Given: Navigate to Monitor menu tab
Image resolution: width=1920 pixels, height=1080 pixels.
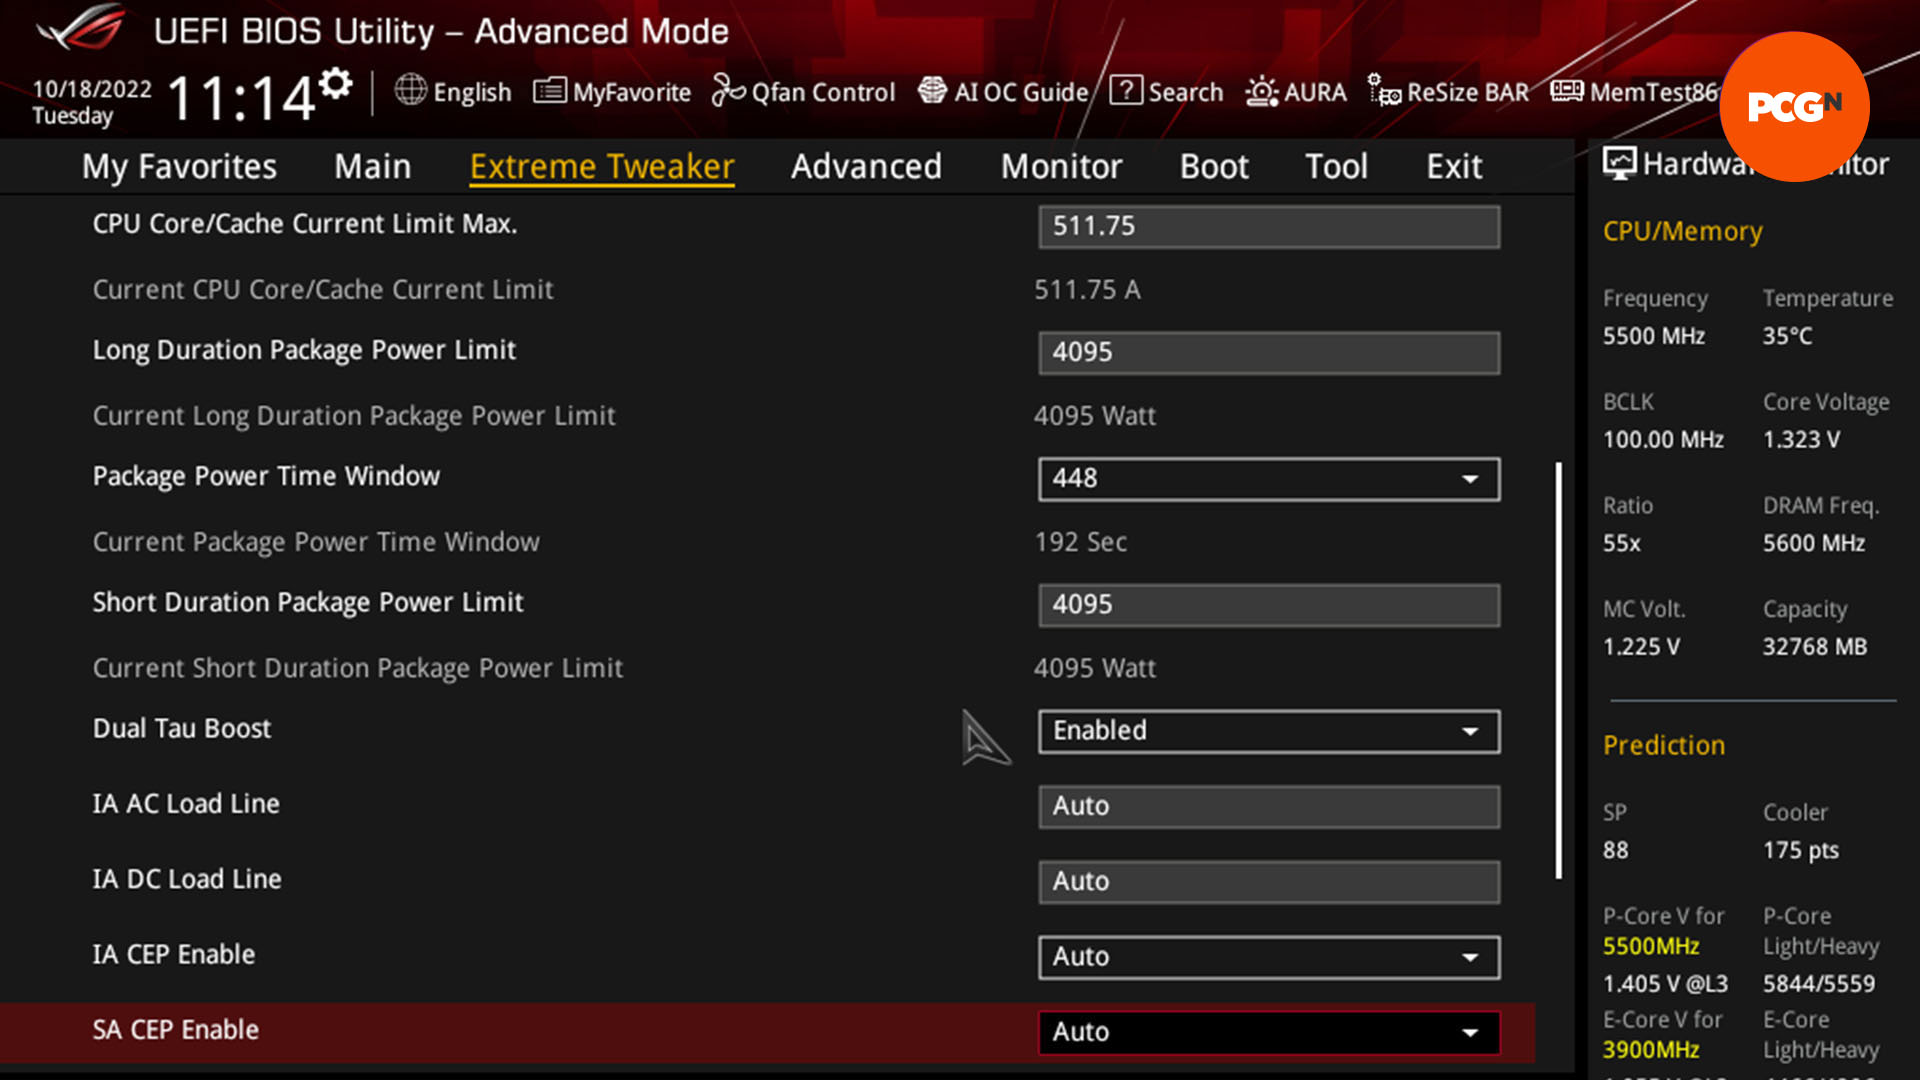Looking at the screenshot, I should point(1060,166).
